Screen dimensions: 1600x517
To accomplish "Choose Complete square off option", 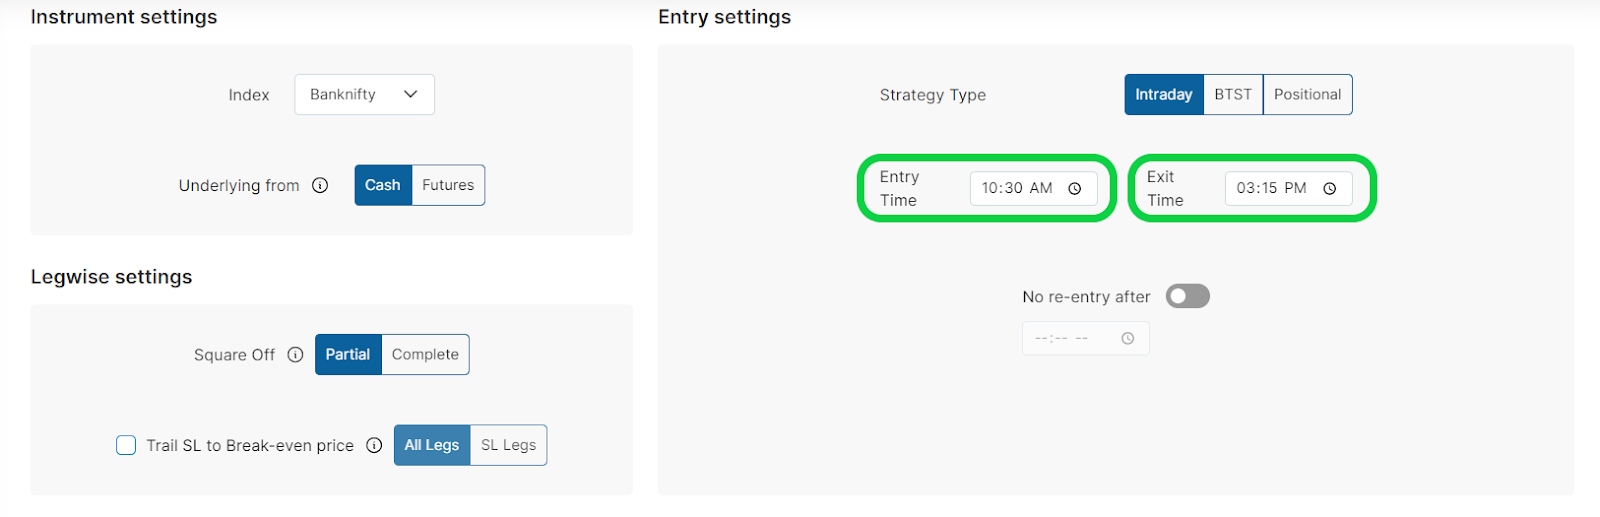I will (x=425, y=354).
